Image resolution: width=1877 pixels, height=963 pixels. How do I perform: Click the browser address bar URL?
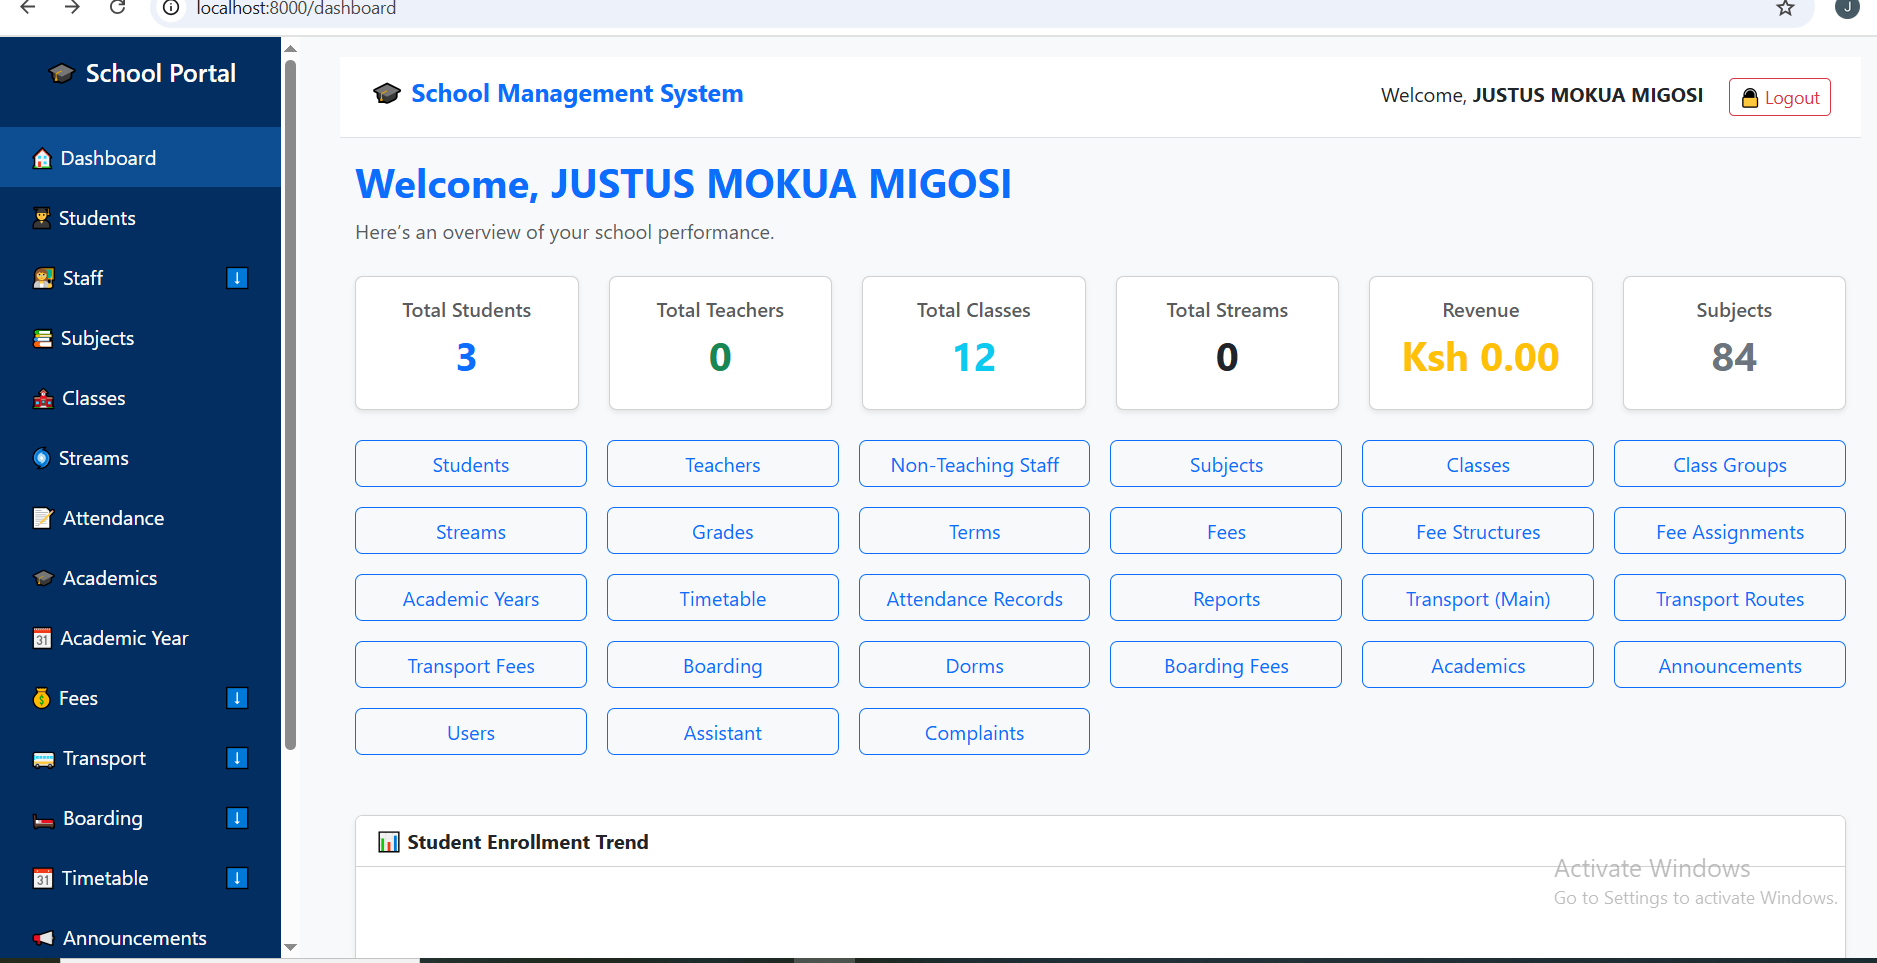pos(296,9)
